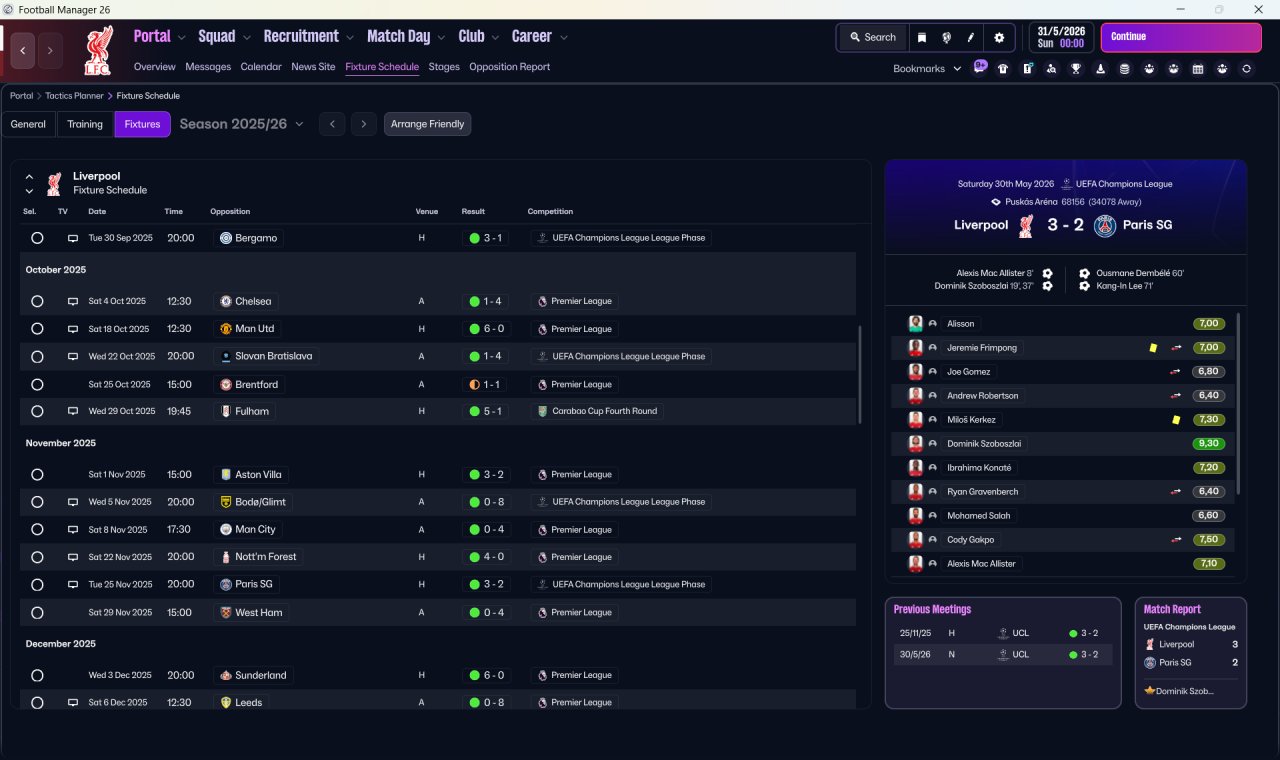Open the Tactics Planner breadcrumb link
Screen dimensions: 1280x760
(74, 96)
